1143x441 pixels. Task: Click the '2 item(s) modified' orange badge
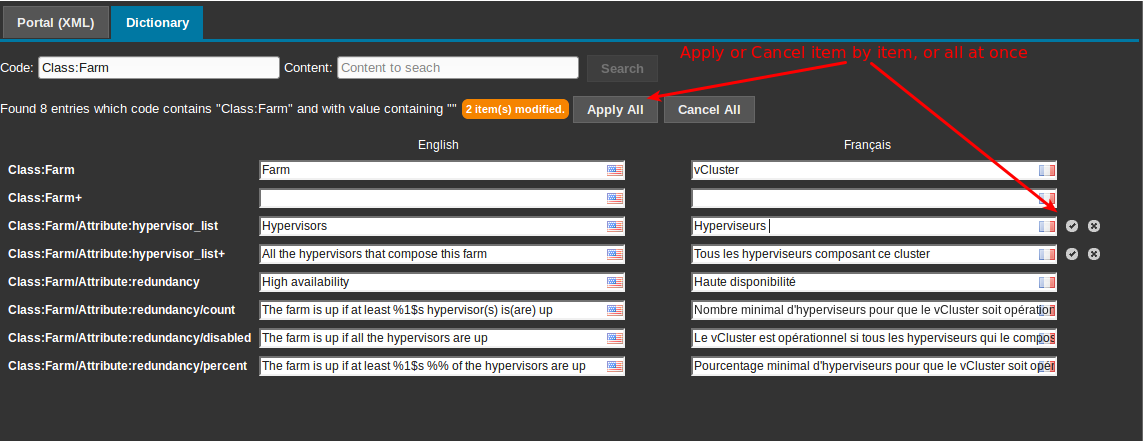coord(515,109)
